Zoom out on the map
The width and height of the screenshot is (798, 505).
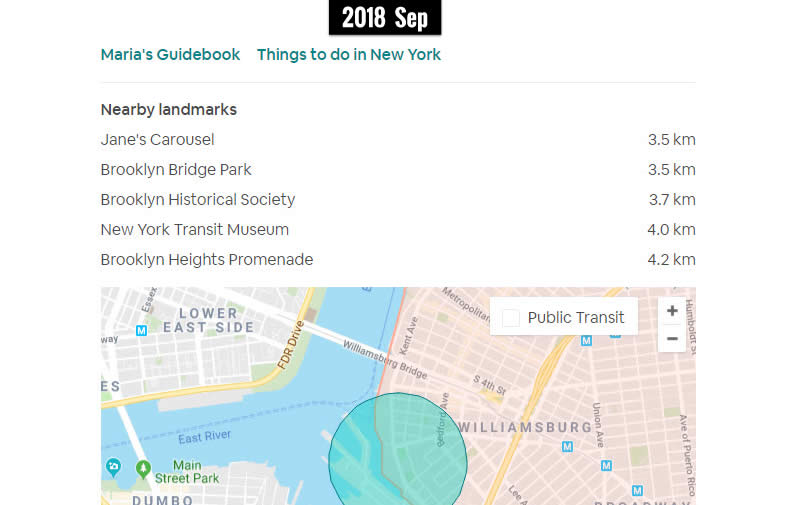672,339
